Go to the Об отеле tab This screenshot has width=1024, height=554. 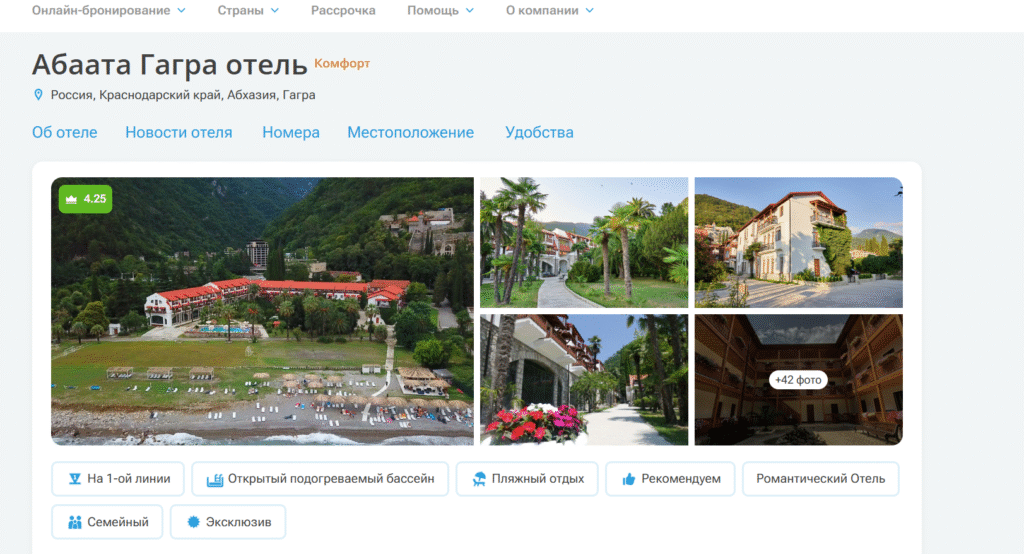(65, 133)
